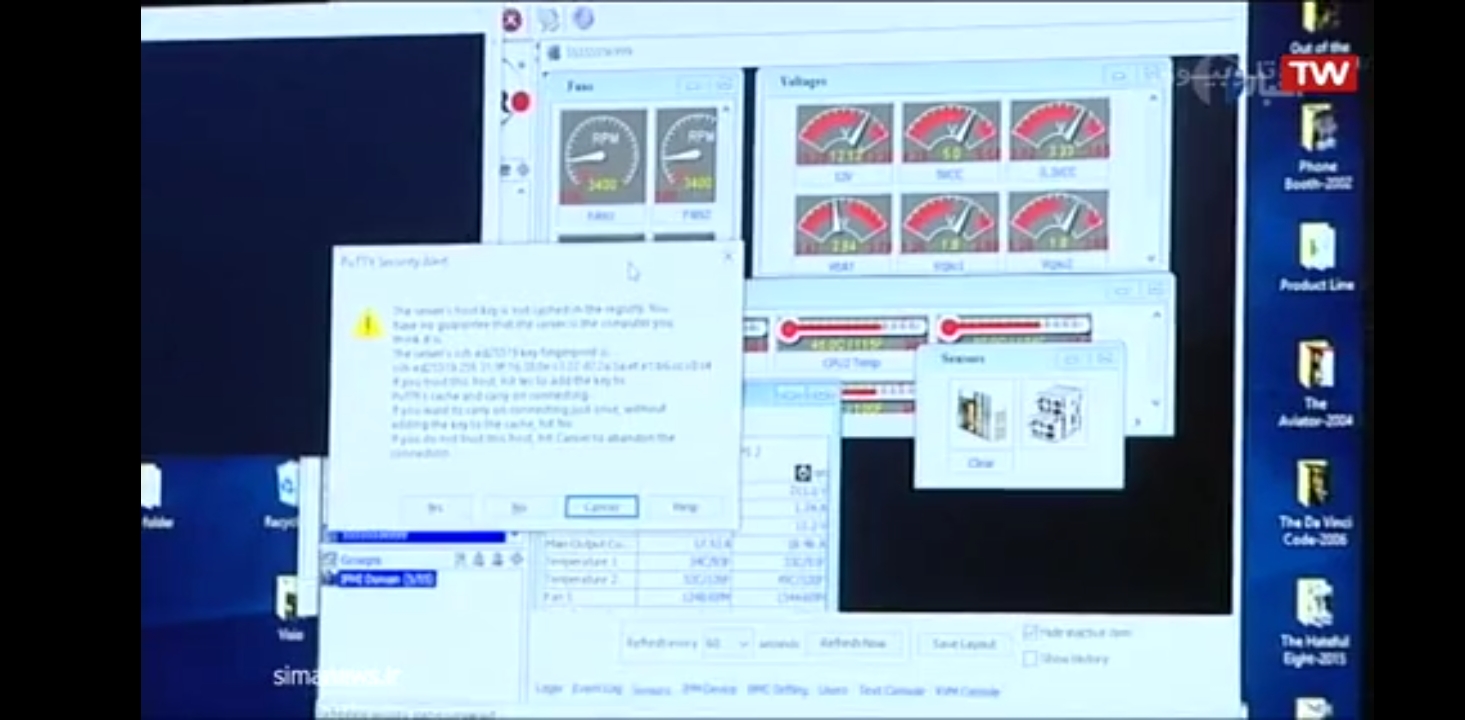Screen dimensions: 1465x720
Task: Click the Temperature 1 row in sensor table
Action: pyautogui.click(x=685, y=562)
